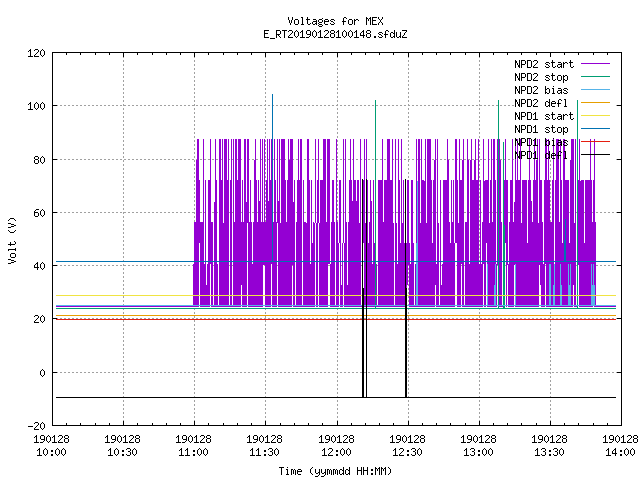Click the y-axis tick value 60
Viewport: 640px width, 480px height.
tap(40, 213)
